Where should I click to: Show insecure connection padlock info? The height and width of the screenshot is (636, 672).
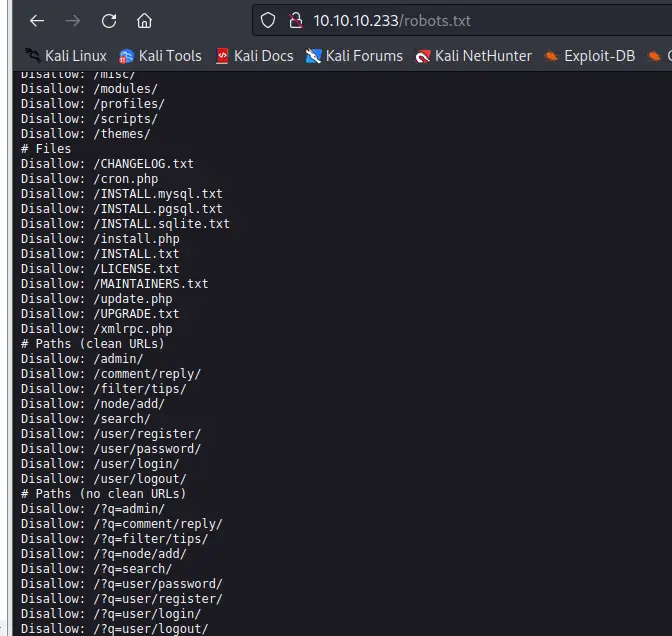pos(295,20)
